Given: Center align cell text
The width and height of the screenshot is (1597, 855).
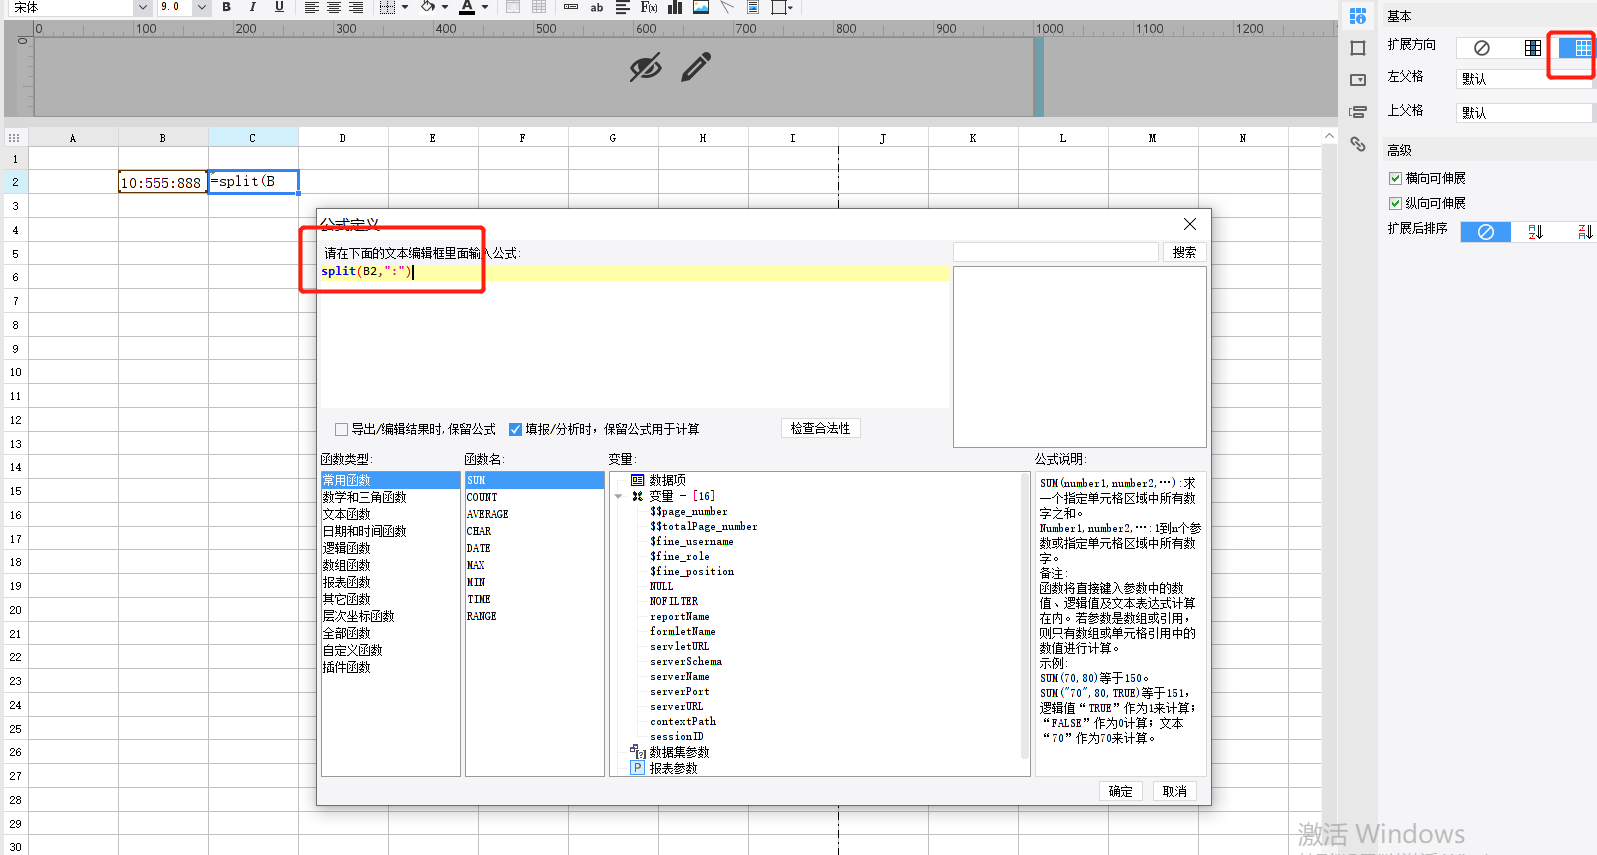Looking at the screenshot, I should pos(334,7).
